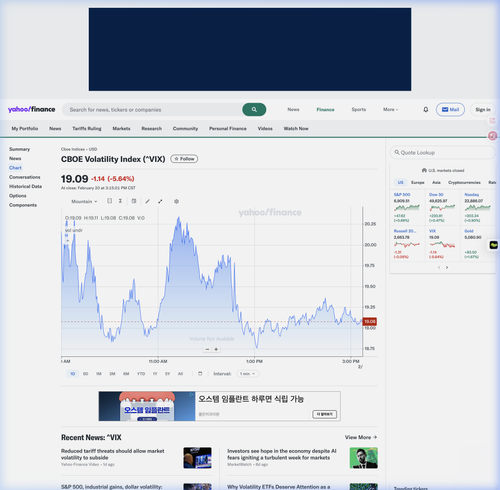Click the Korean implant banner ad button

click(324, 414)
